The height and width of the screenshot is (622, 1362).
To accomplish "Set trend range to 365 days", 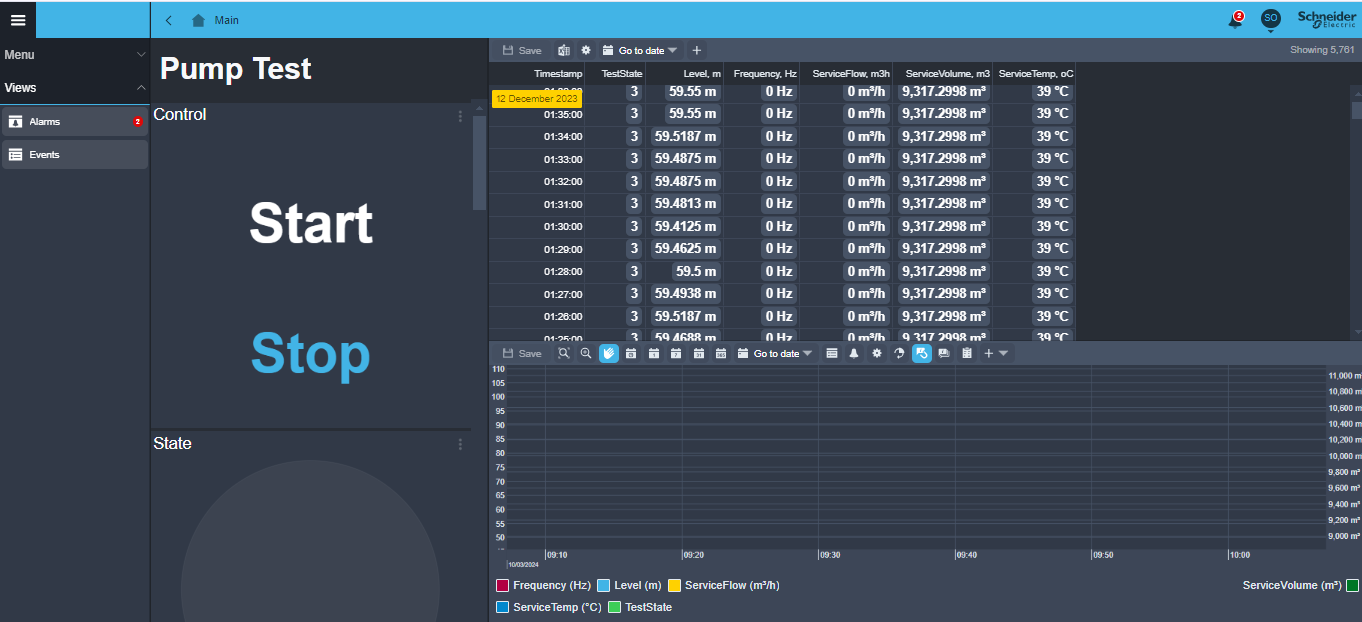I will click(721, 353).
